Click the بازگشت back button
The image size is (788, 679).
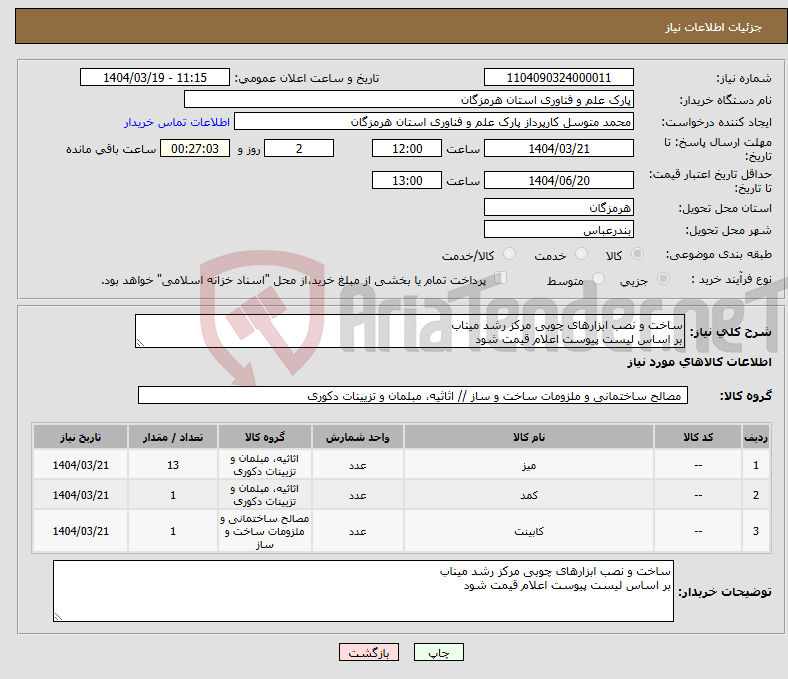369,652
